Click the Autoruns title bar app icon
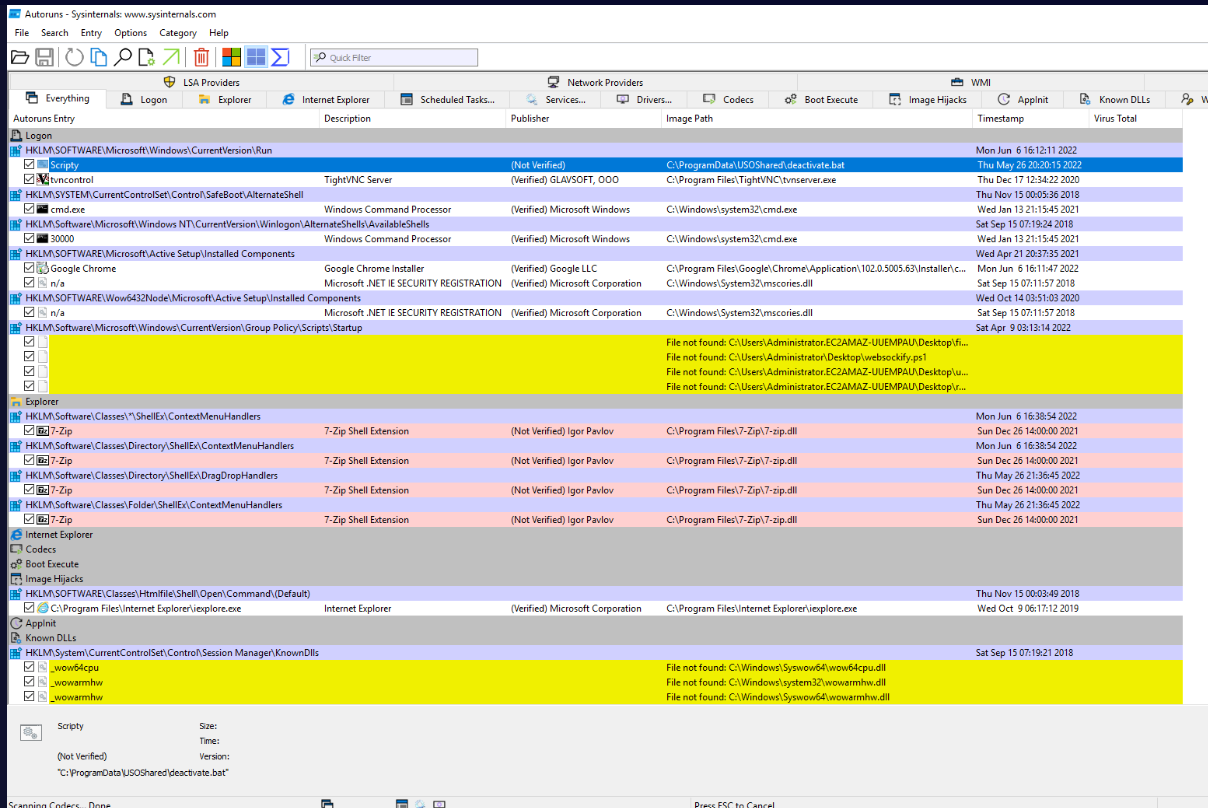Screen dimensions: 1208x808 (15, 15)
